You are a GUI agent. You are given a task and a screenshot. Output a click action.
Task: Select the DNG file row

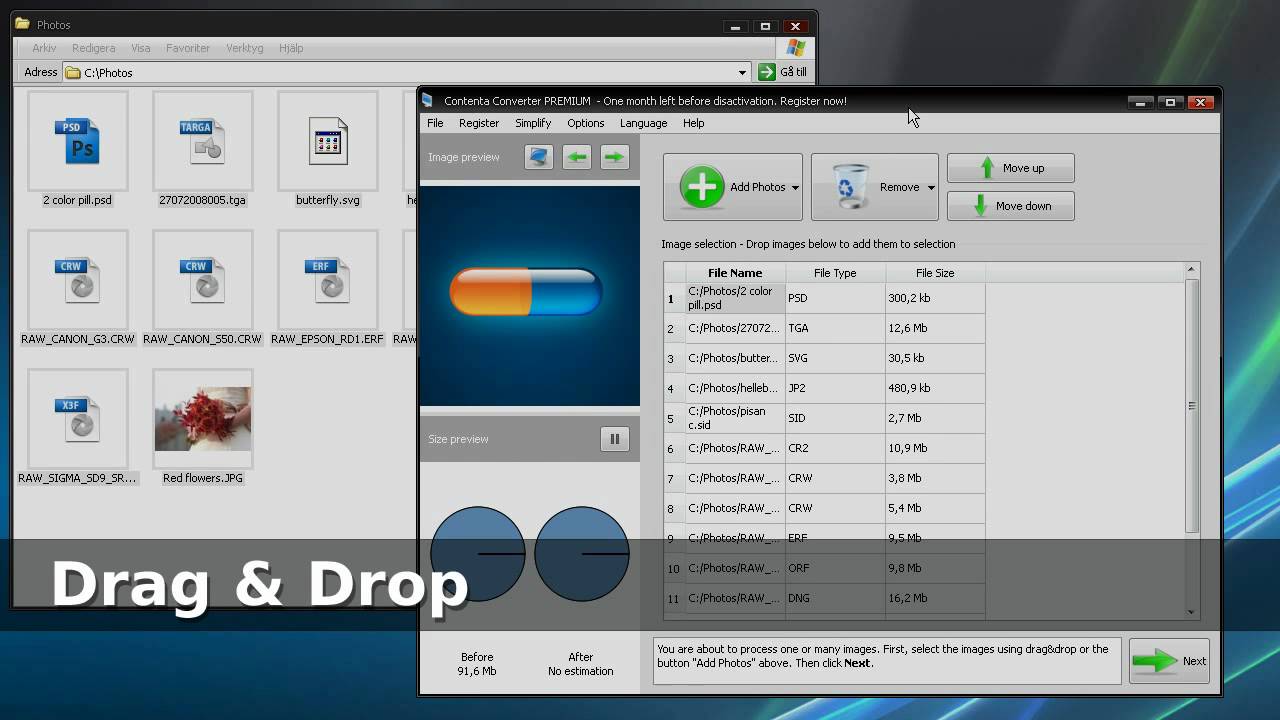(x=824, y=598)
